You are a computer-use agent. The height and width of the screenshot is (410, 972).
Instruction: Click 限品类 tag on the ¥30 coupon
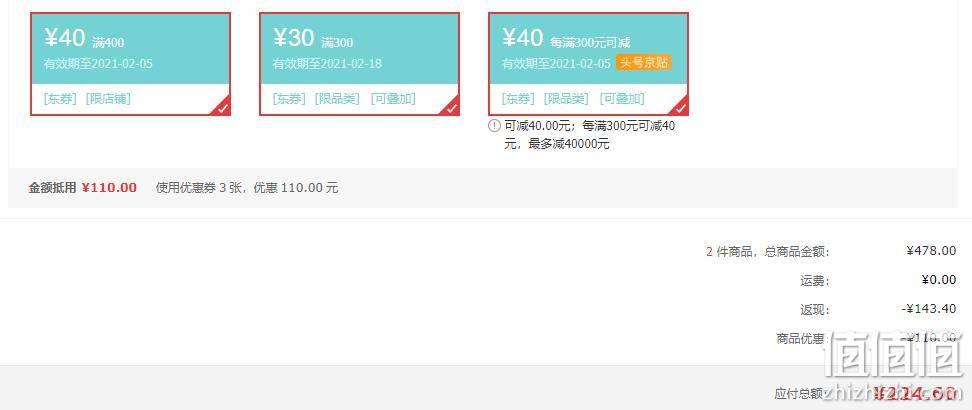click(x=337, y=99)
